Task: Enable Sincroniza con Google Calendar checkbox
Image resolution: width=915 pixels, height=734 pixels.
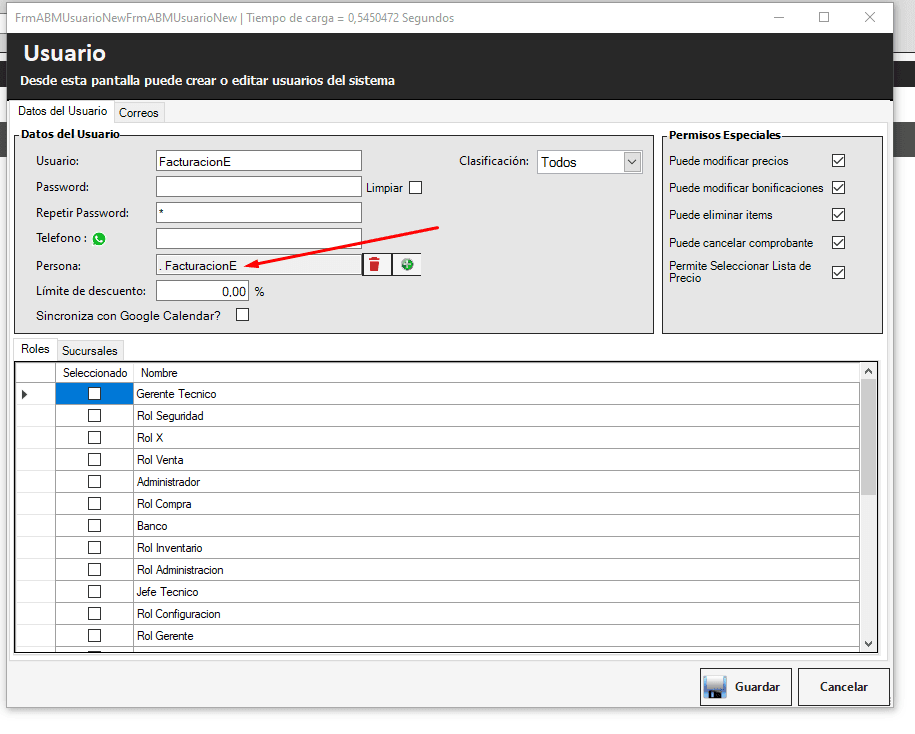Action: tap(242, 315)
